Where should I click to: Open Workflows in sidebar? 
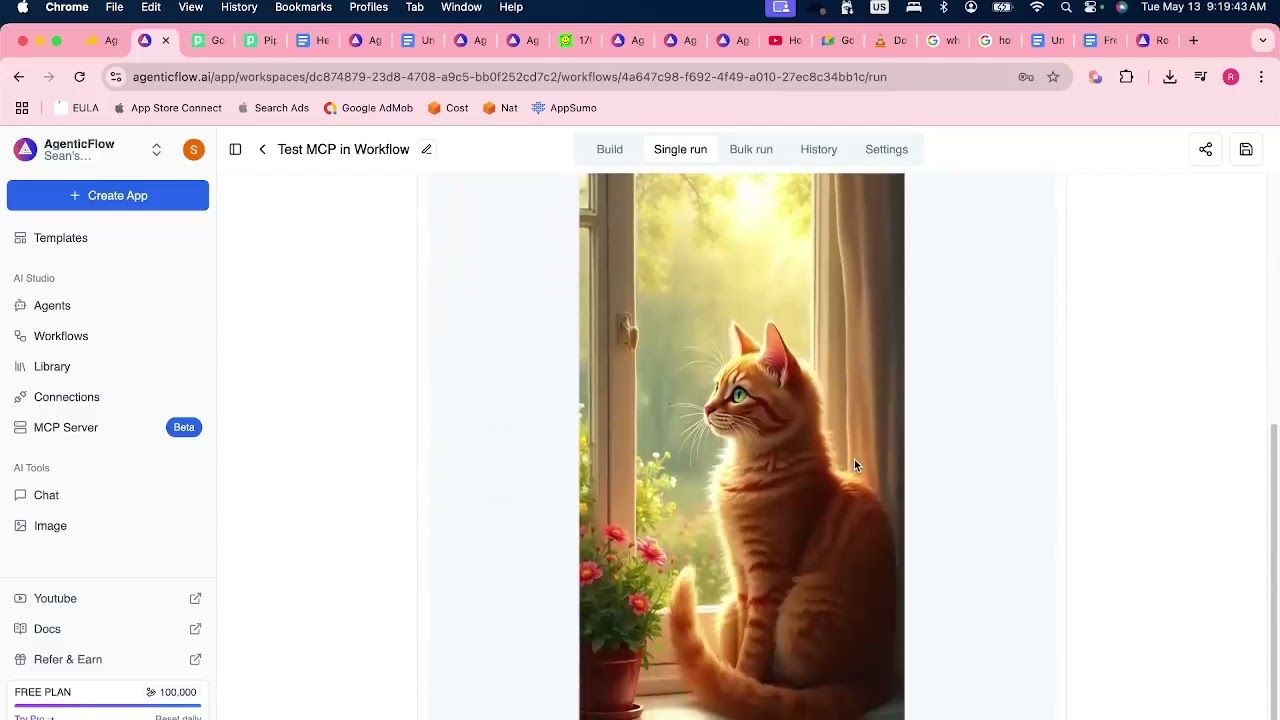(108, 336)
